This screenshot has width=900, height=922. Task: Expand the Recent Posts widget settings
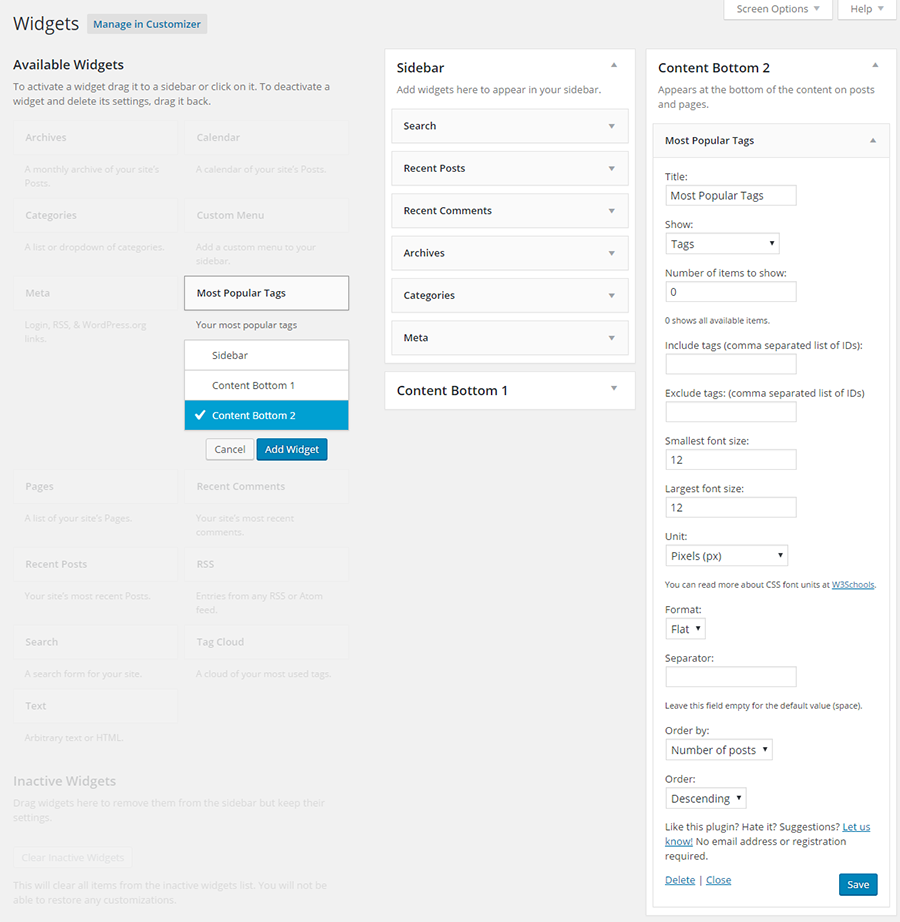[613, 168]
